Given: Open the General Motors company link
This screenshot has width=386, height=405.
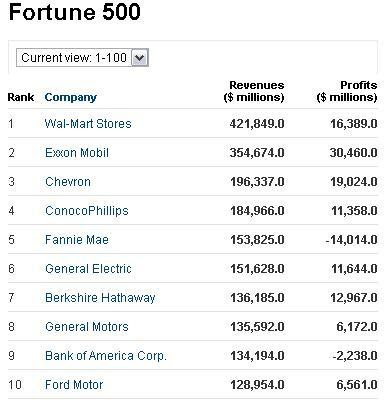Looking at the screenshot, I should tap(87, 327).
